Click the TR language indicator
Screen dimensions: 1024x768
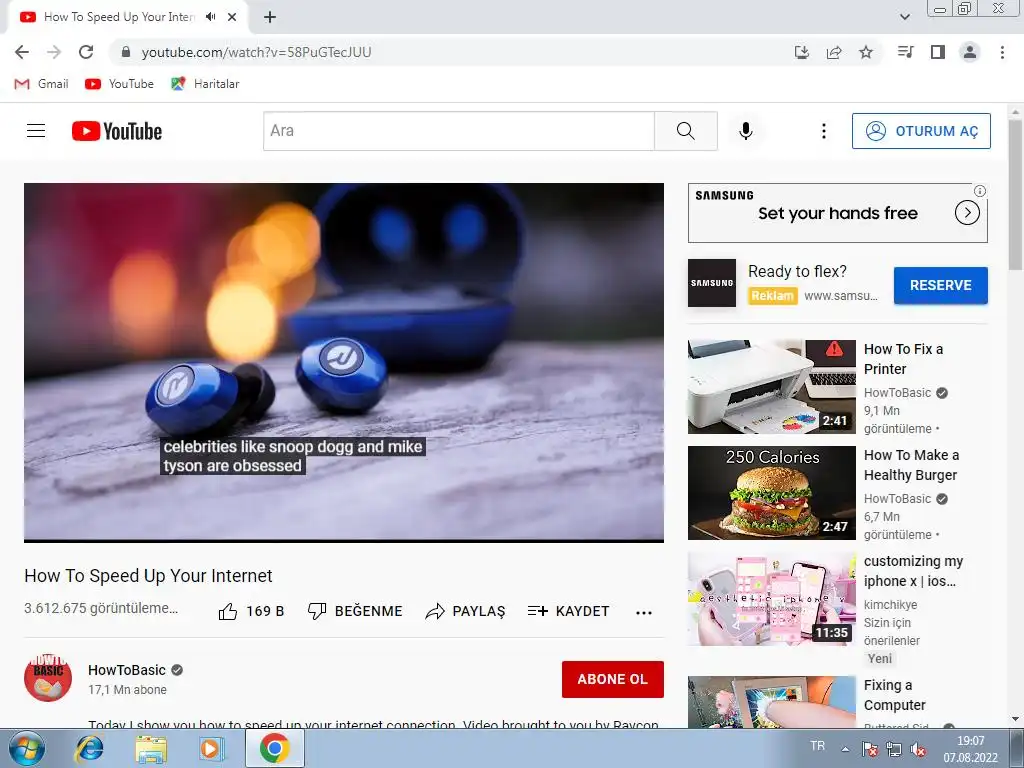817,746
